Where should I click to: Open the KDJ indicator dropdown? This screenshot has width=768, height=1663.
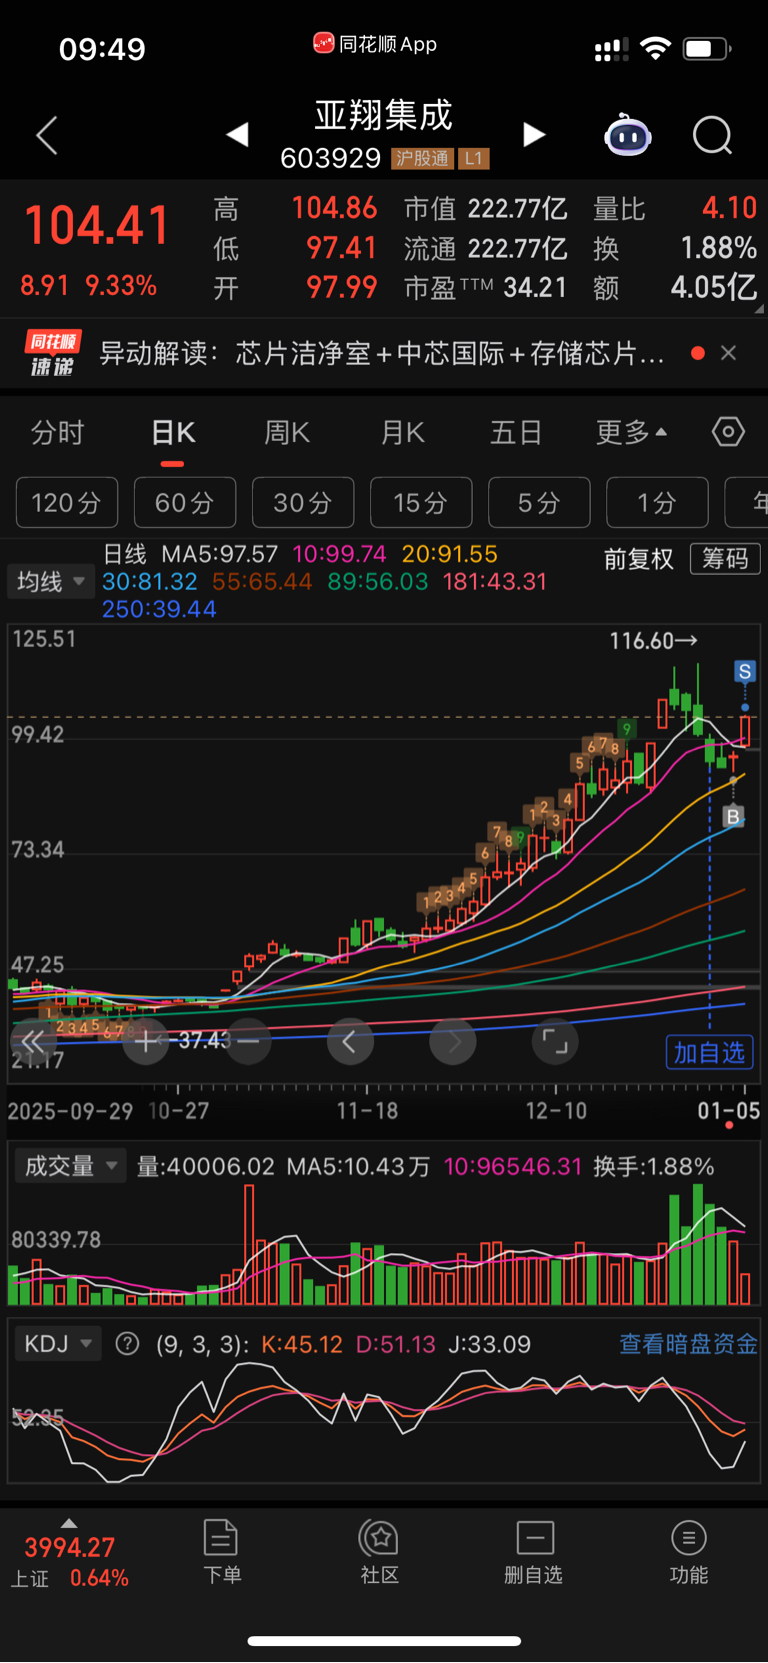(58, 1344)
